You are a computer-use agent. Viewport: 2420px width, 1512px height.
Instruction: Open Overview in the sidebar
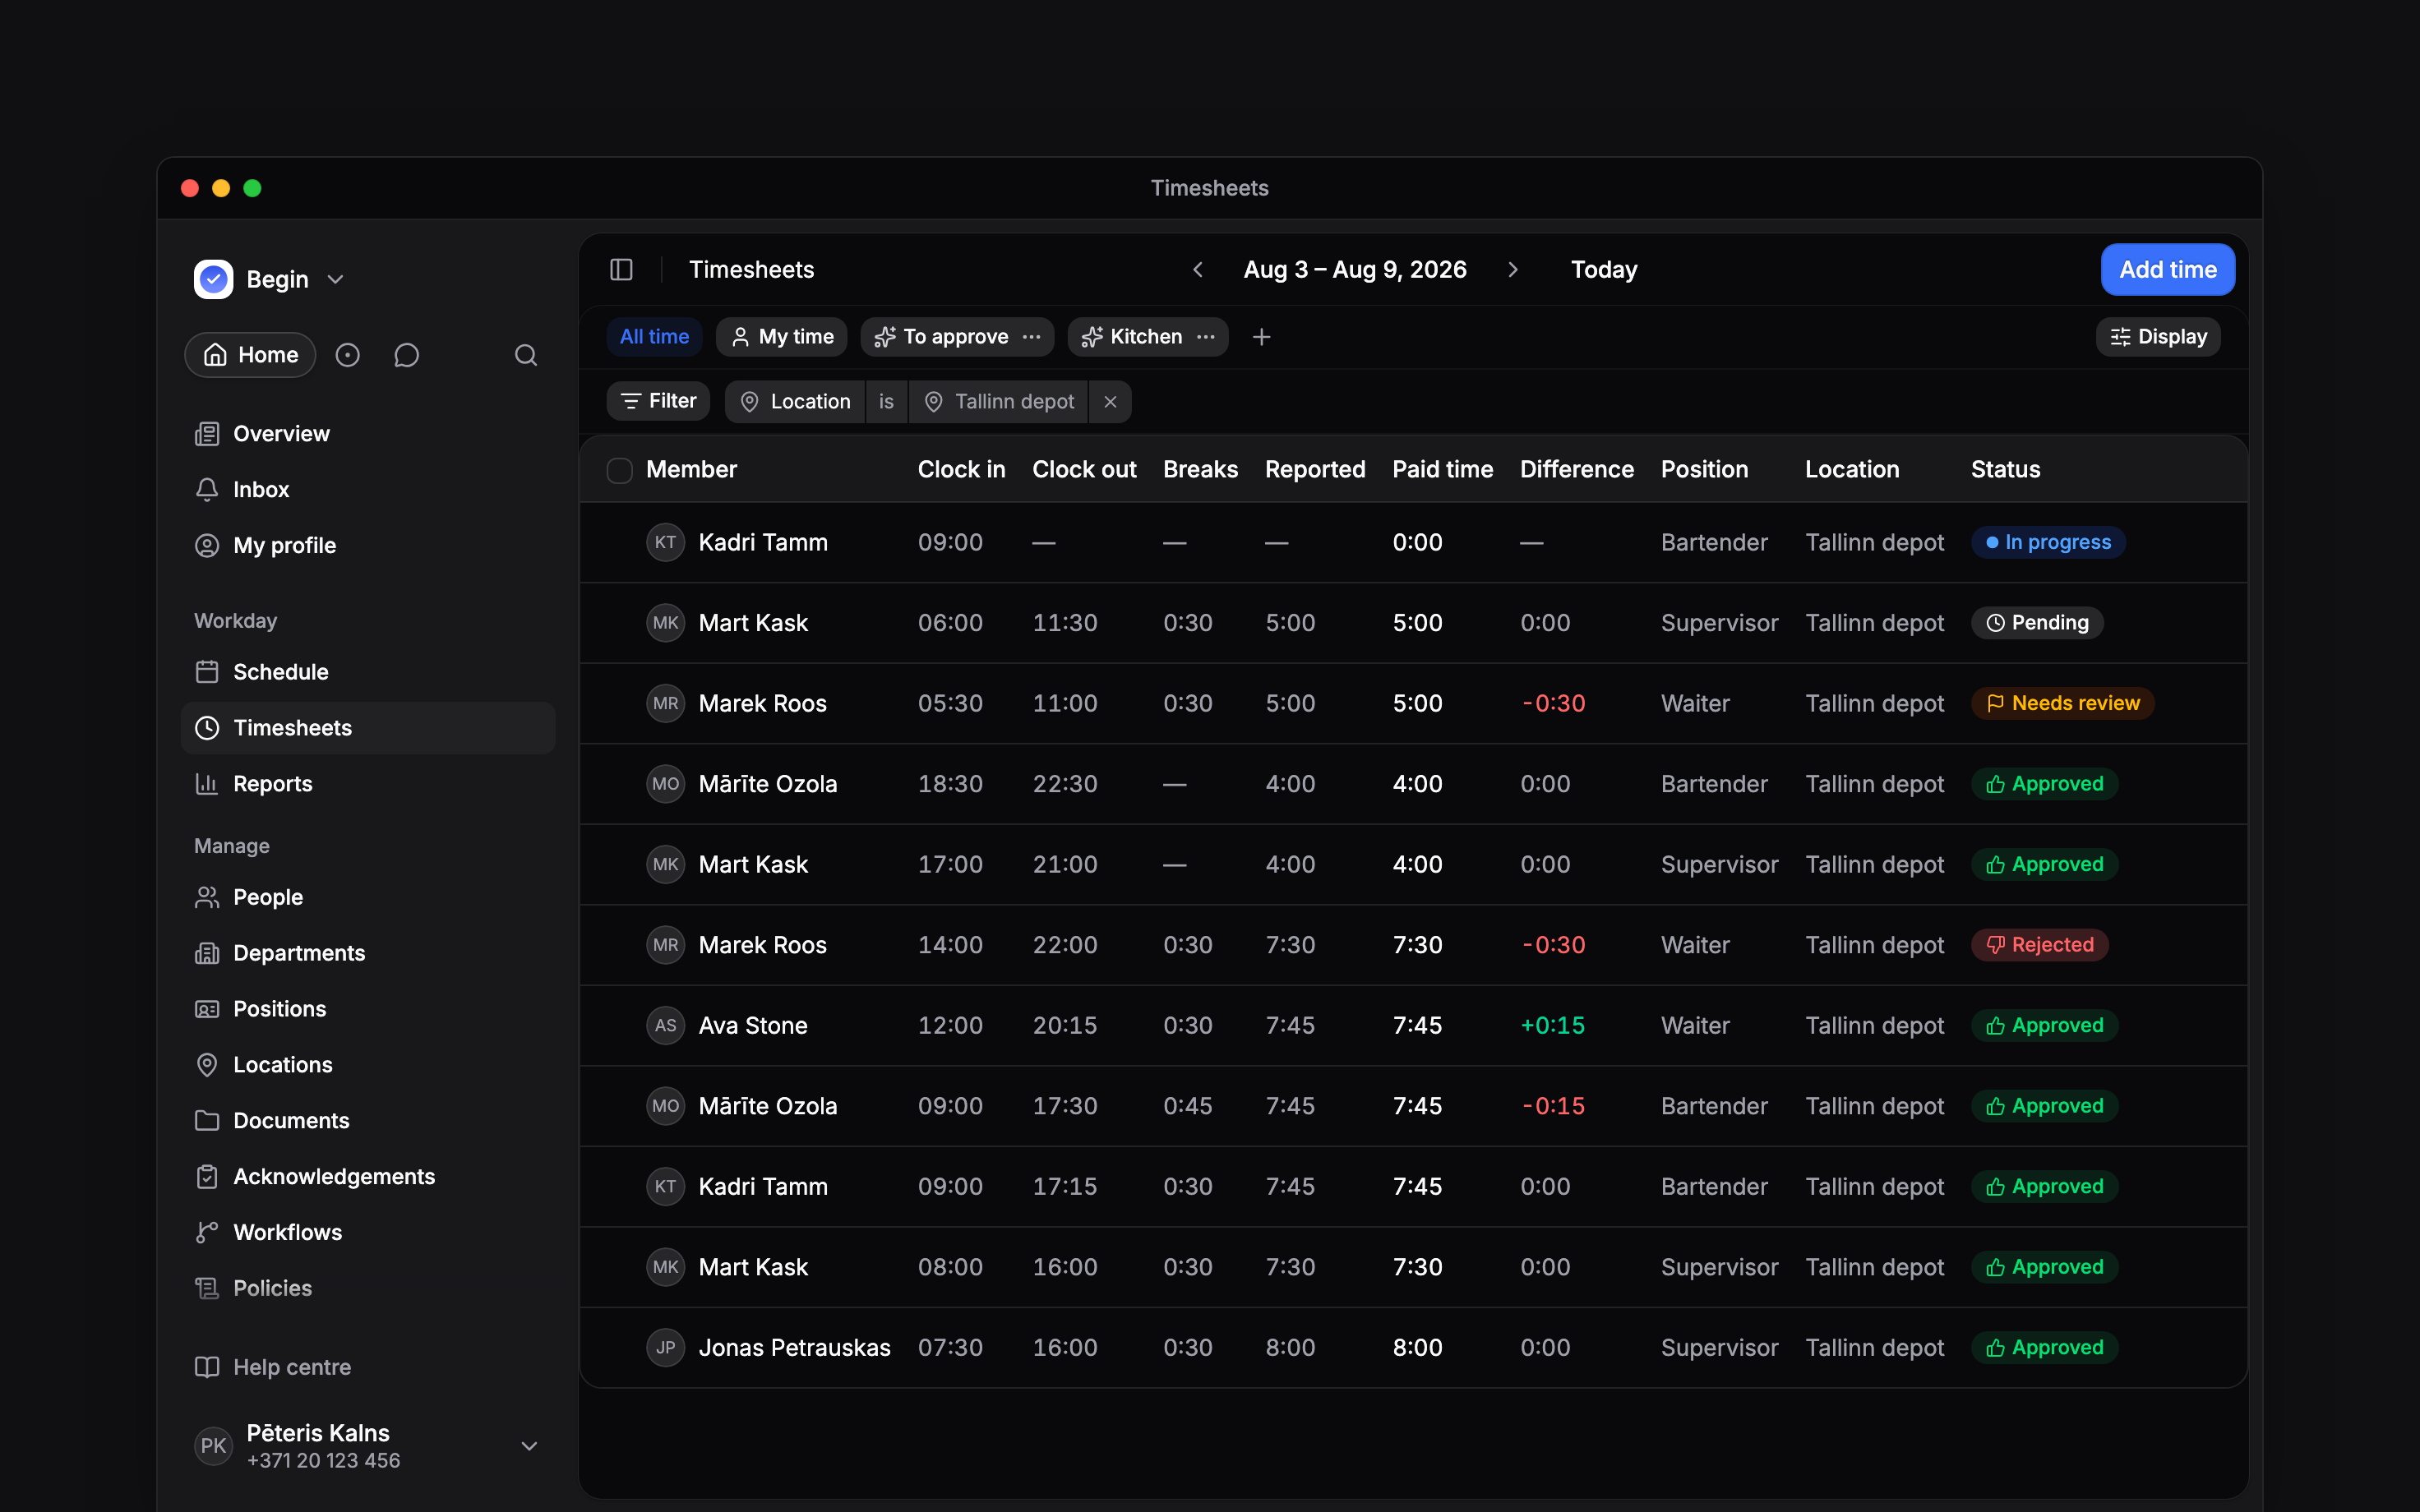point(368,434)
